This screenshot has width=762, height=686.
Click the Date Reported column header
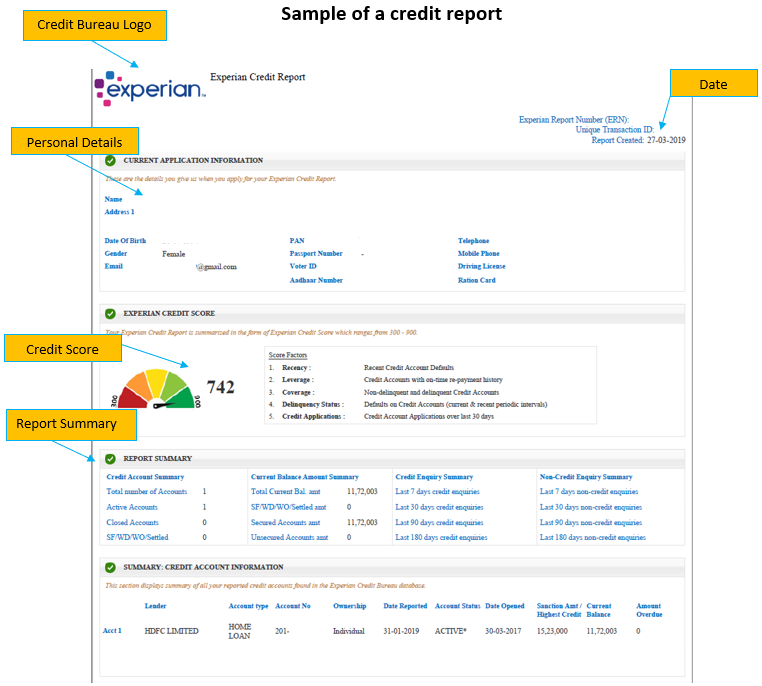pyautogui.click(x=405, y=606)
